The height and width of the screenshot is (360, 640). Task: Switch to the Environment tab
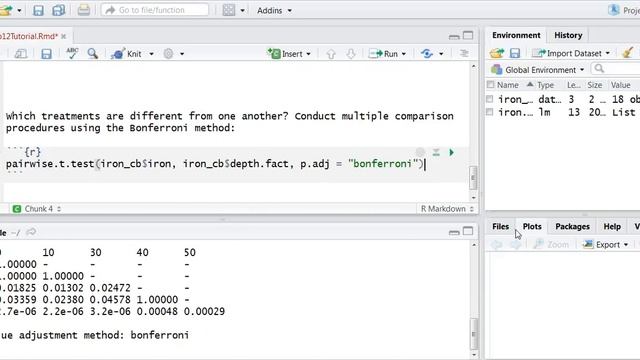pyautogui.click(x=516, y=35)
